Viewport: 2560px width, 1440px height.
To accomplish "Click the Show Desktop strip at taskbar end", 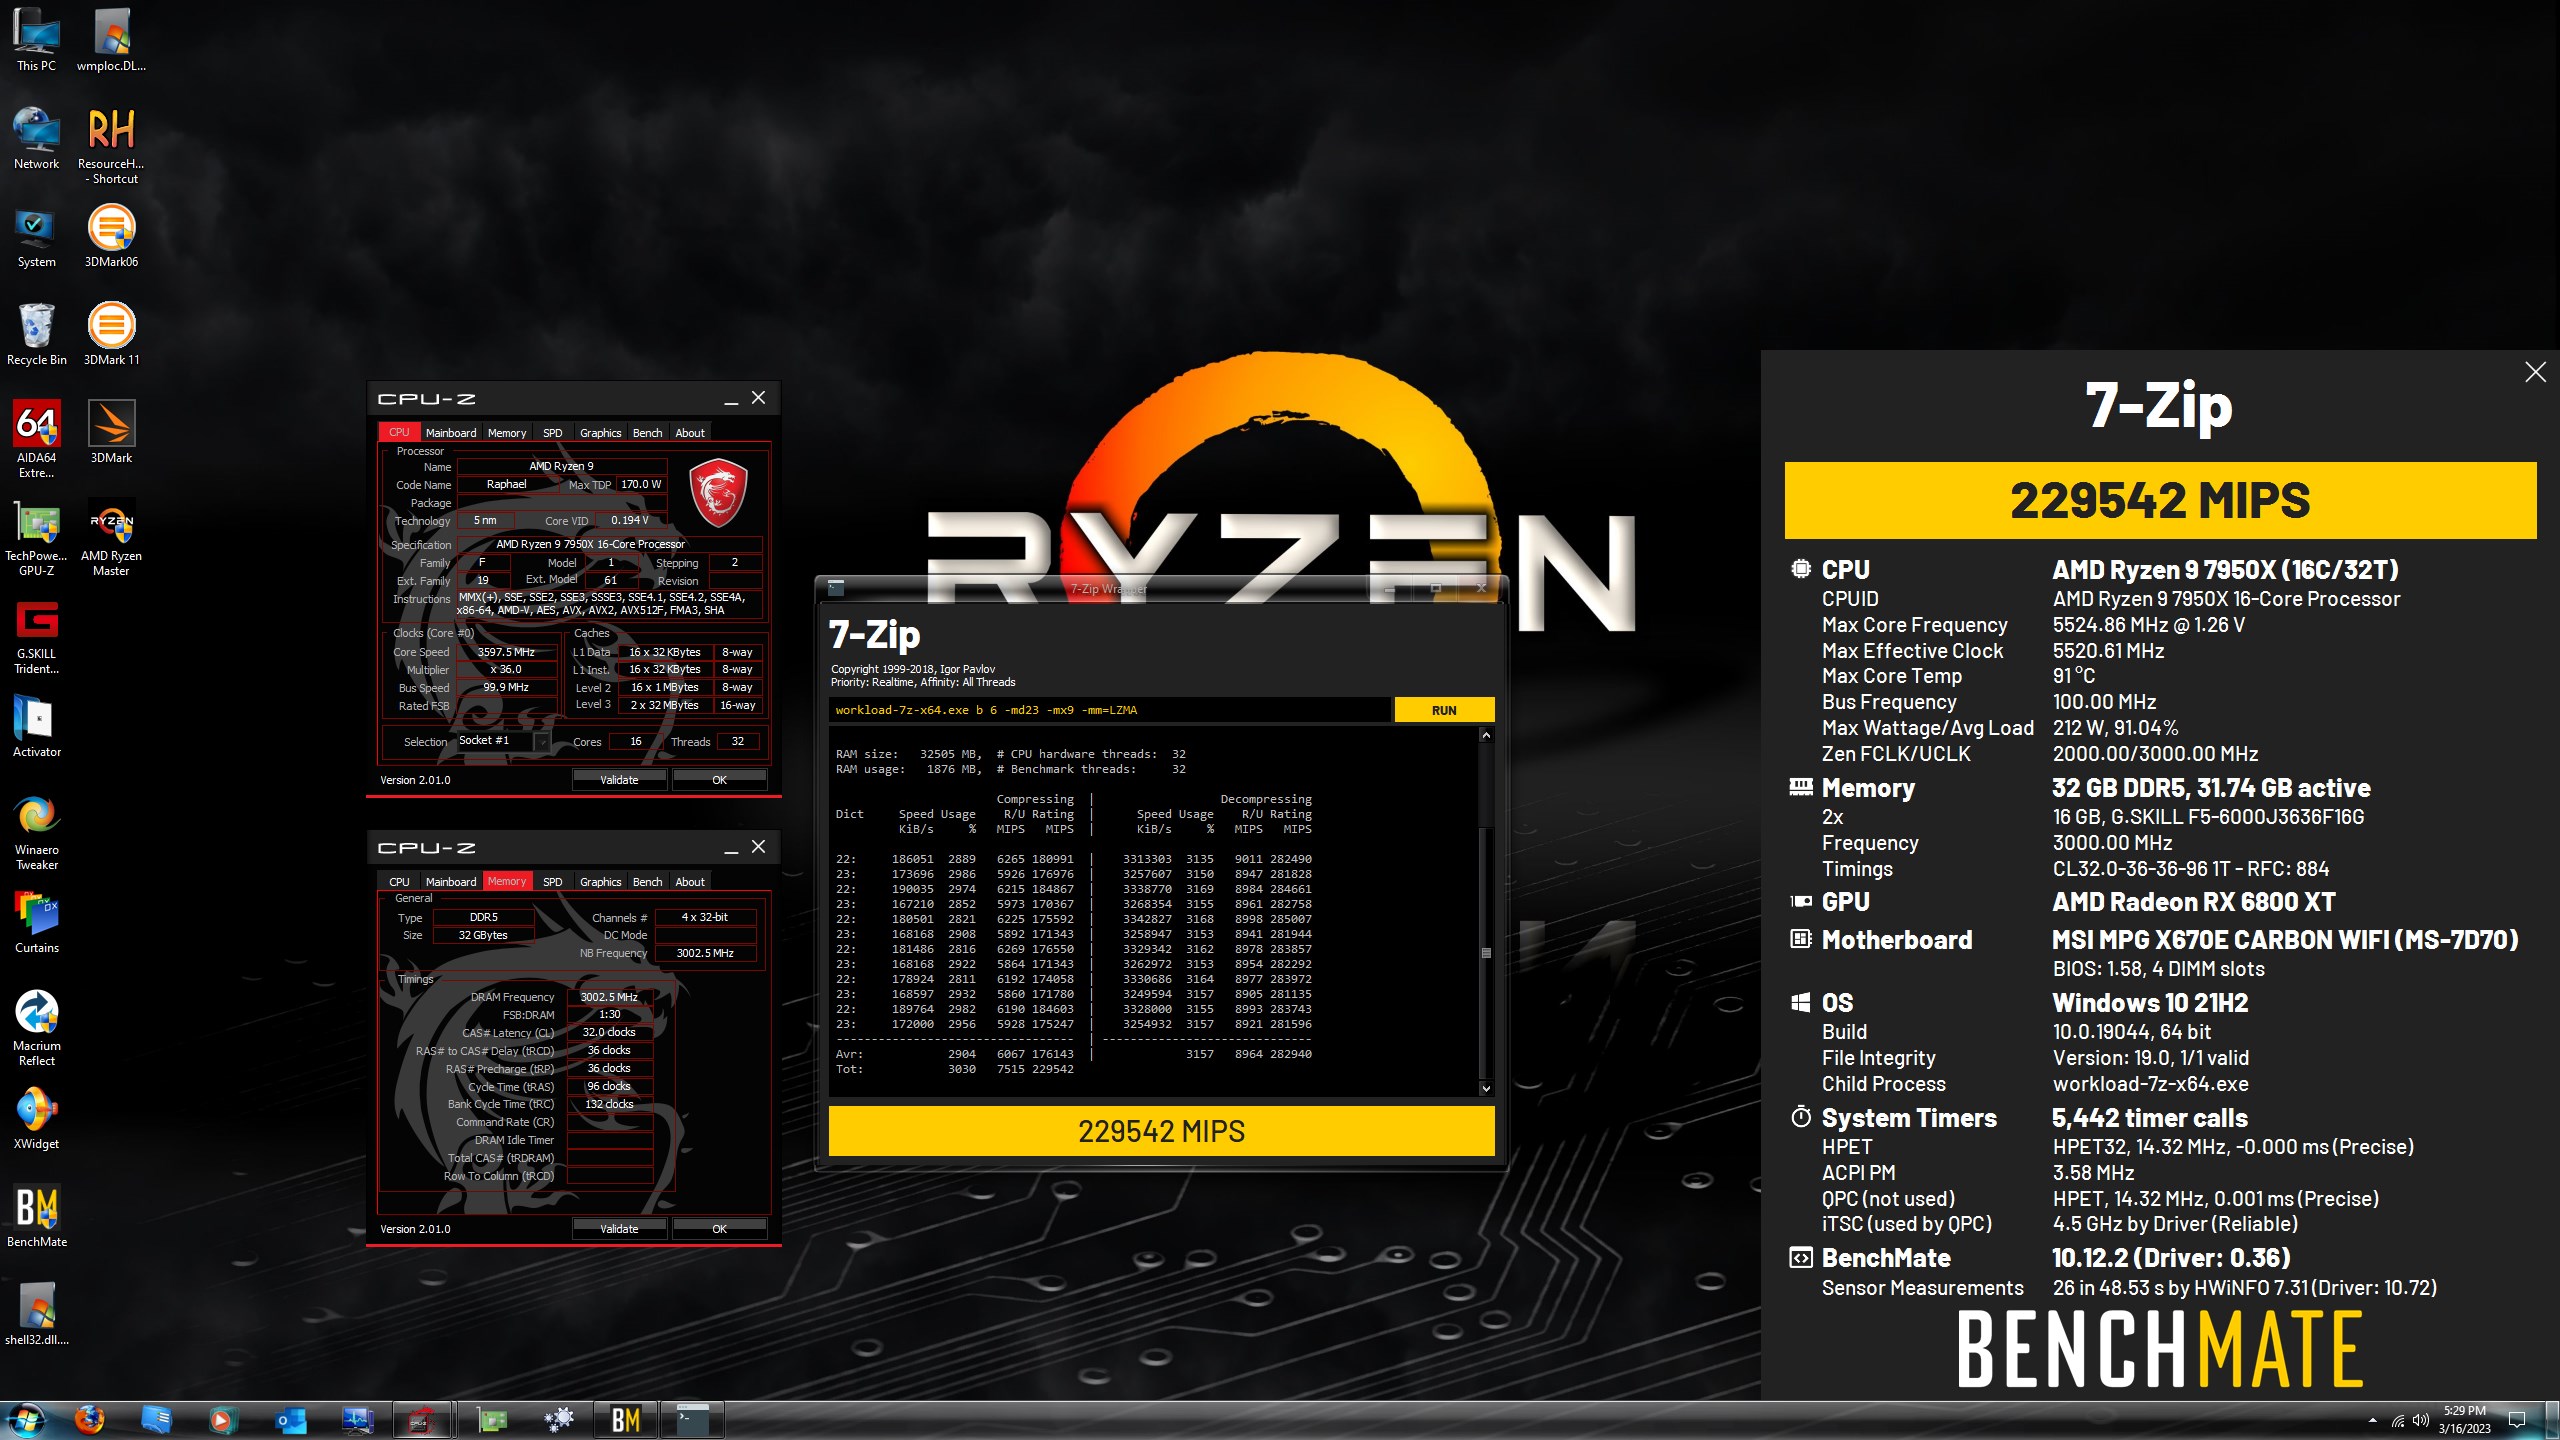I will point(2553,1420).
